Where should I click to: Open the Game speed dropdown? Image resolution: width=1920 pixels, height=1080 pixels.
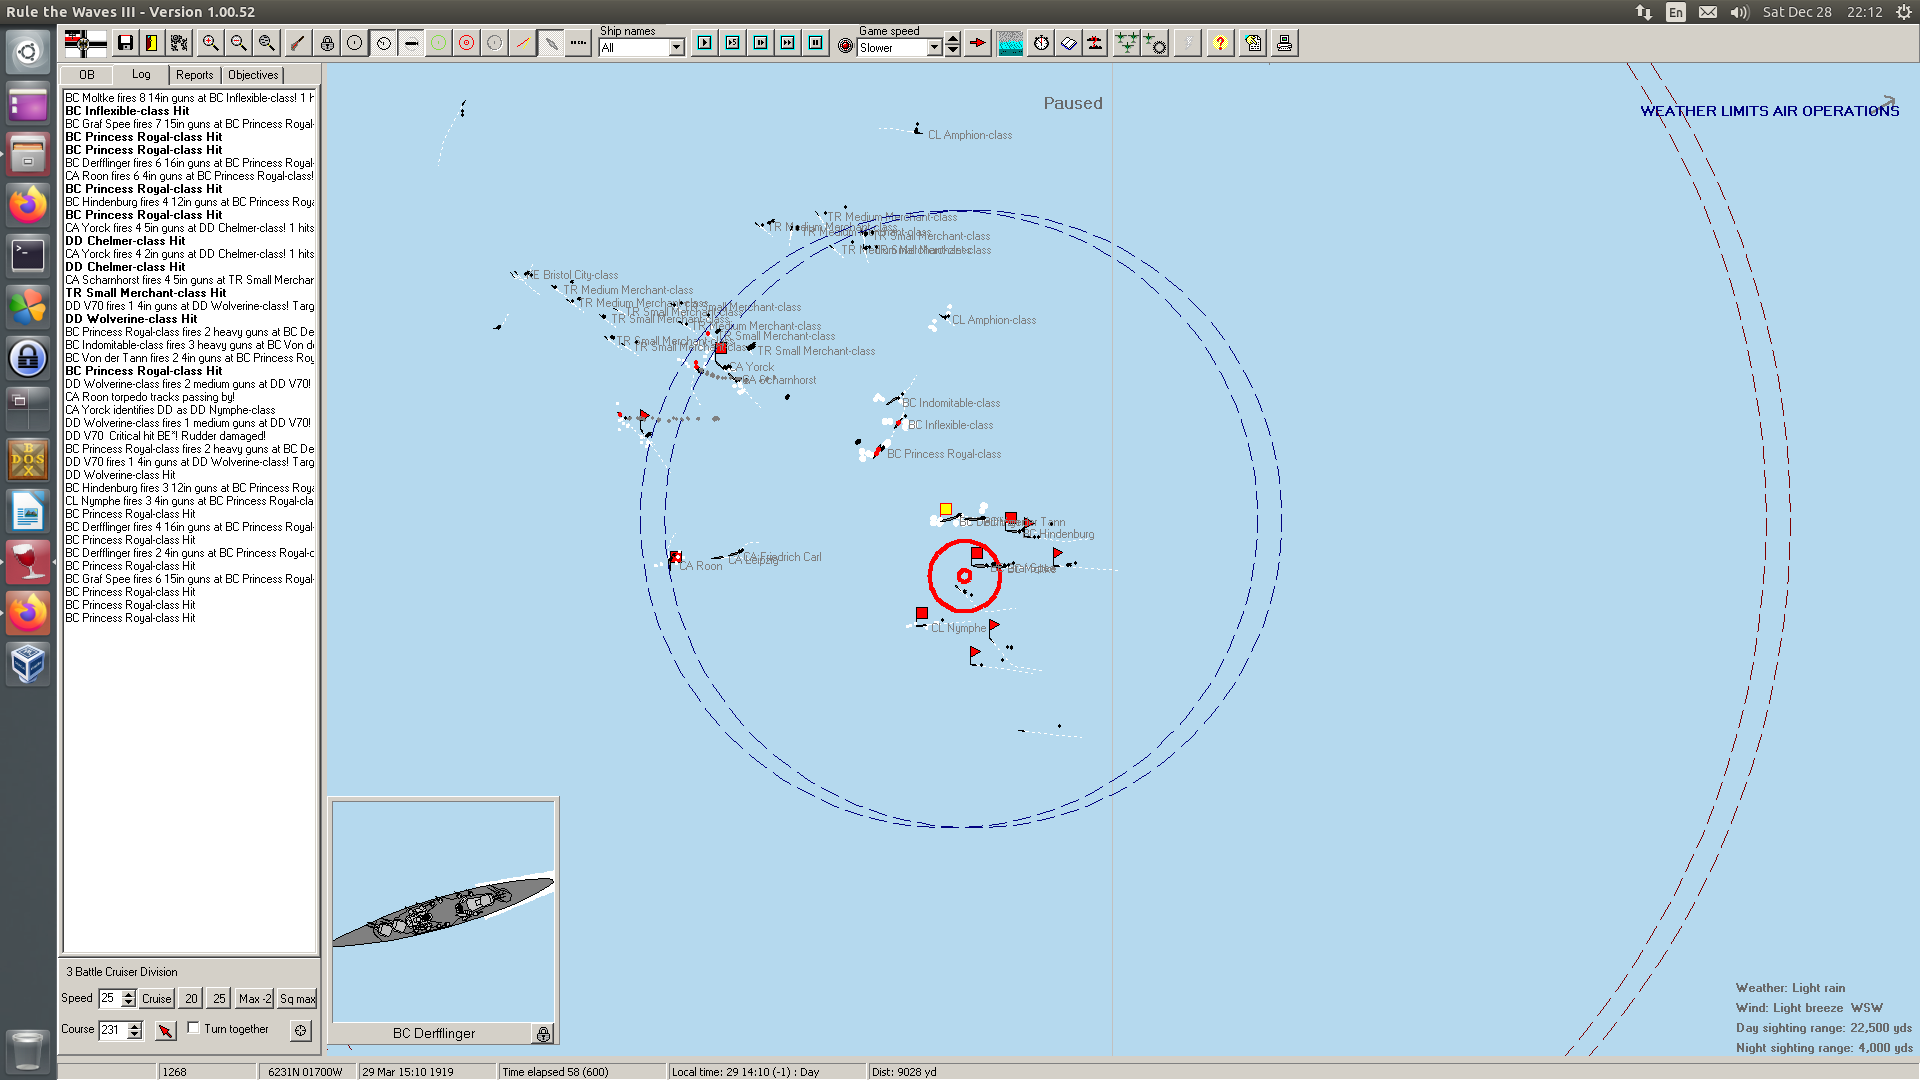934,48
